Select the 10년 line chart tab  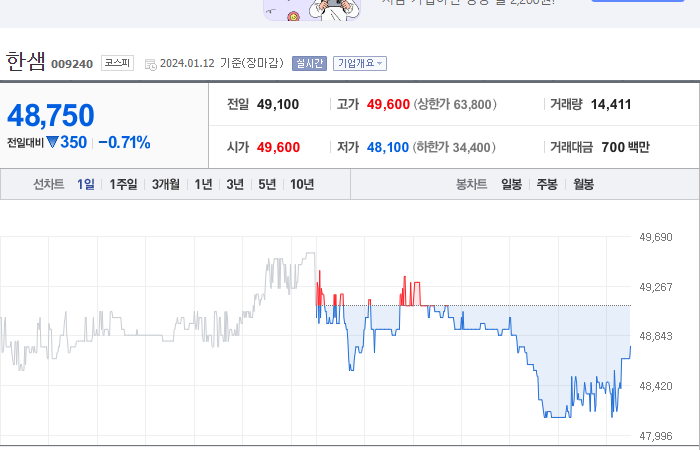(x=302, y=184)
